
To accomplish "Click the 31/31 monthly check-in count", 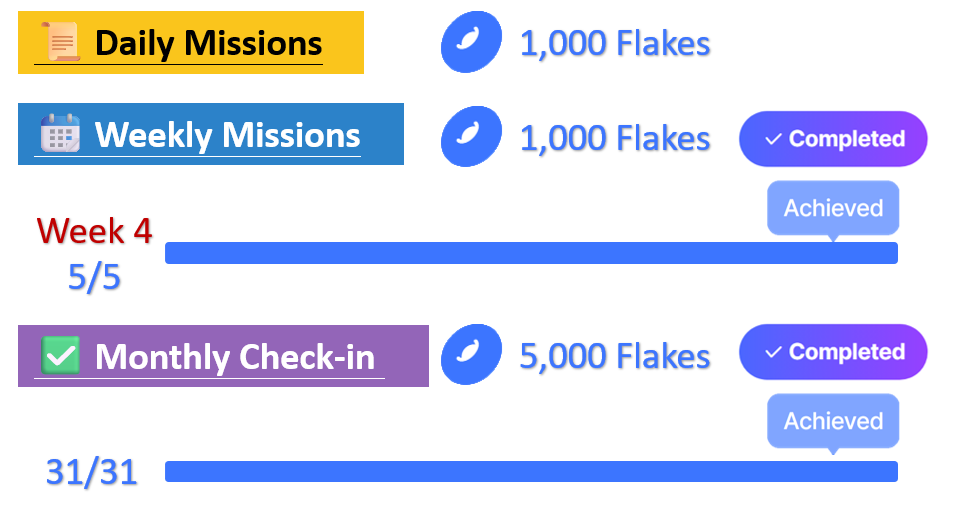I will pos(91,471).
